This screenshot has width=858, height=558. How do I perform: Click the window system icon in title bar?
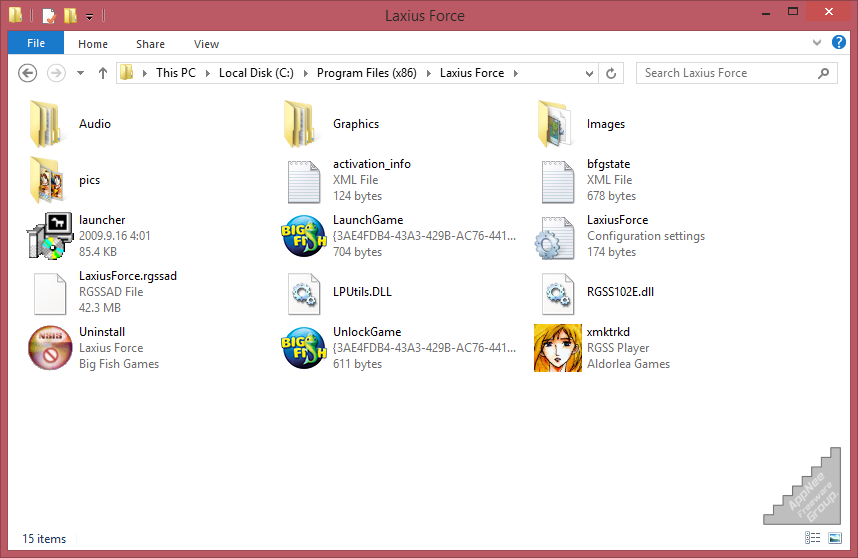15,15
